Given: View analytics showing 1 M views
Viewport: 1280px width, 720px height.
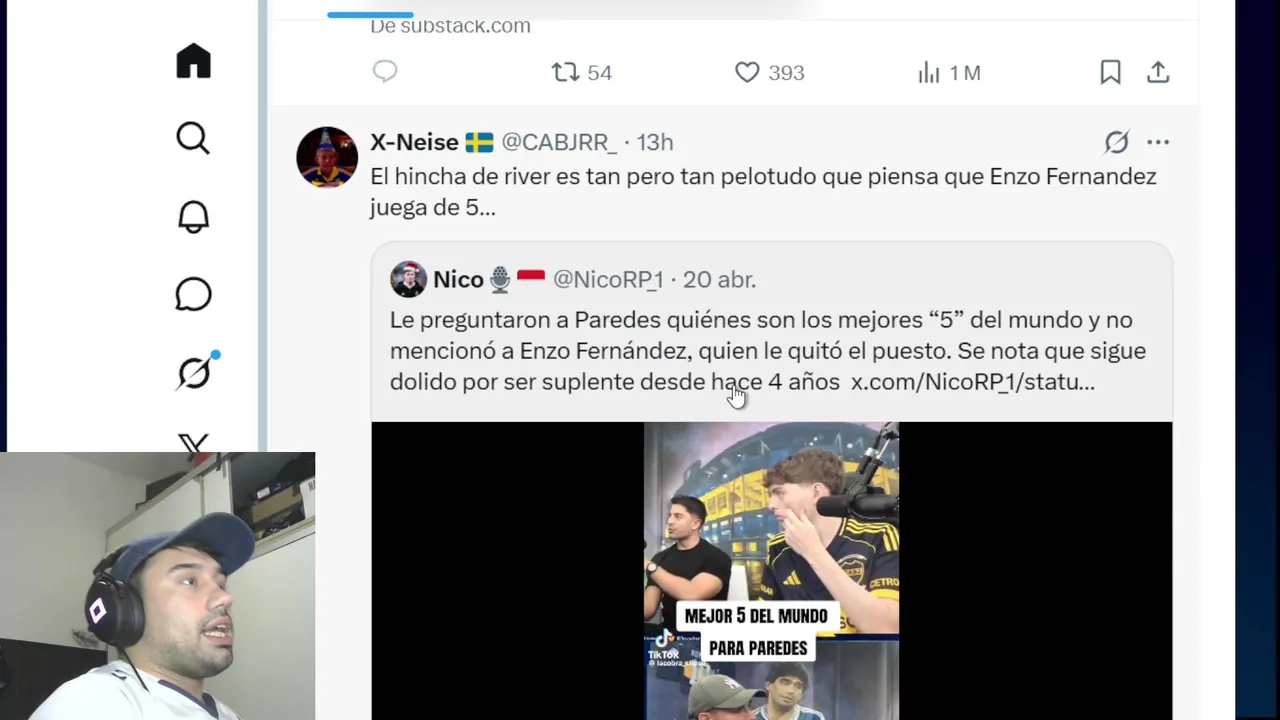Looking at the screenshot, I should click(x=949, y=72).
